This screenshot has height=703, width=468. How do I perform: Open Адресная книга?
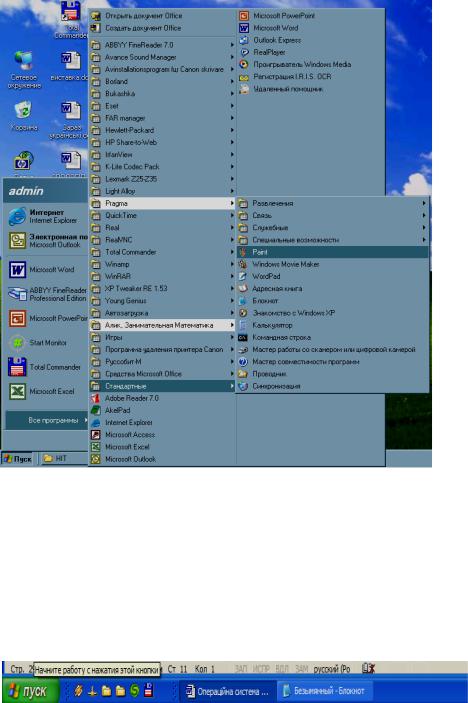[332, 288]
